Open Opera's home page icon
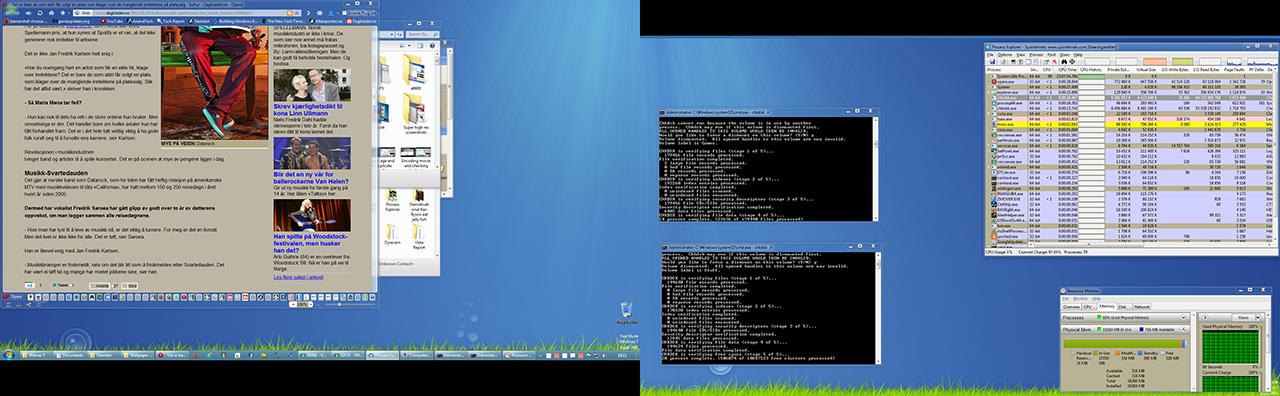1280x396 pixels. point(52,13)
